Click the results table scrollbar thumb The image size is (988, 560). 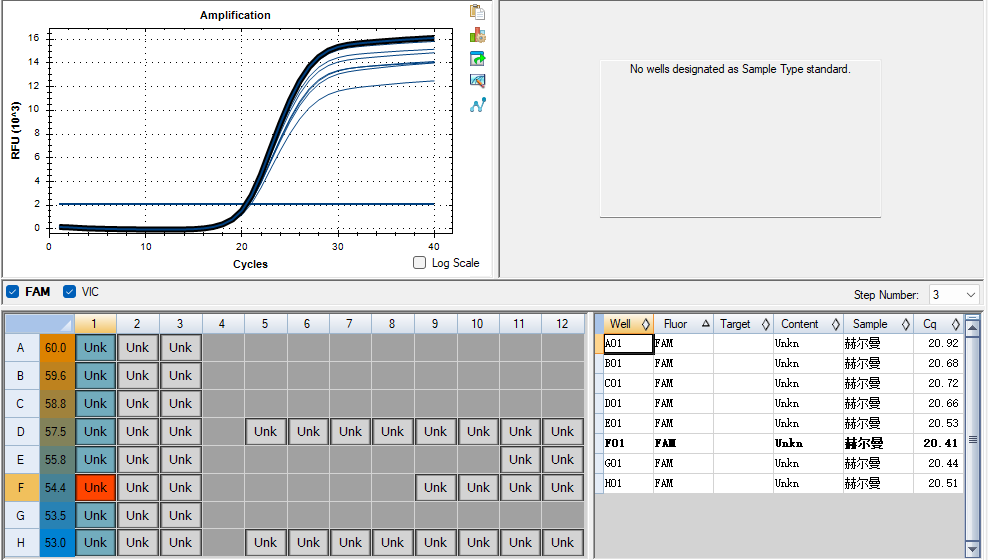point(972,438)
